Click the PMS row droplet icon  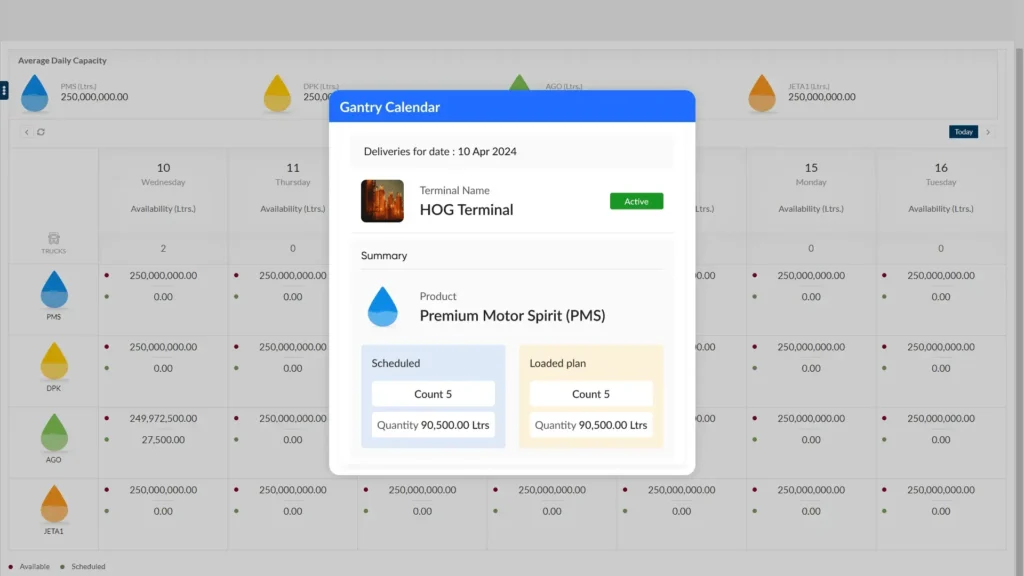[54, 290]
